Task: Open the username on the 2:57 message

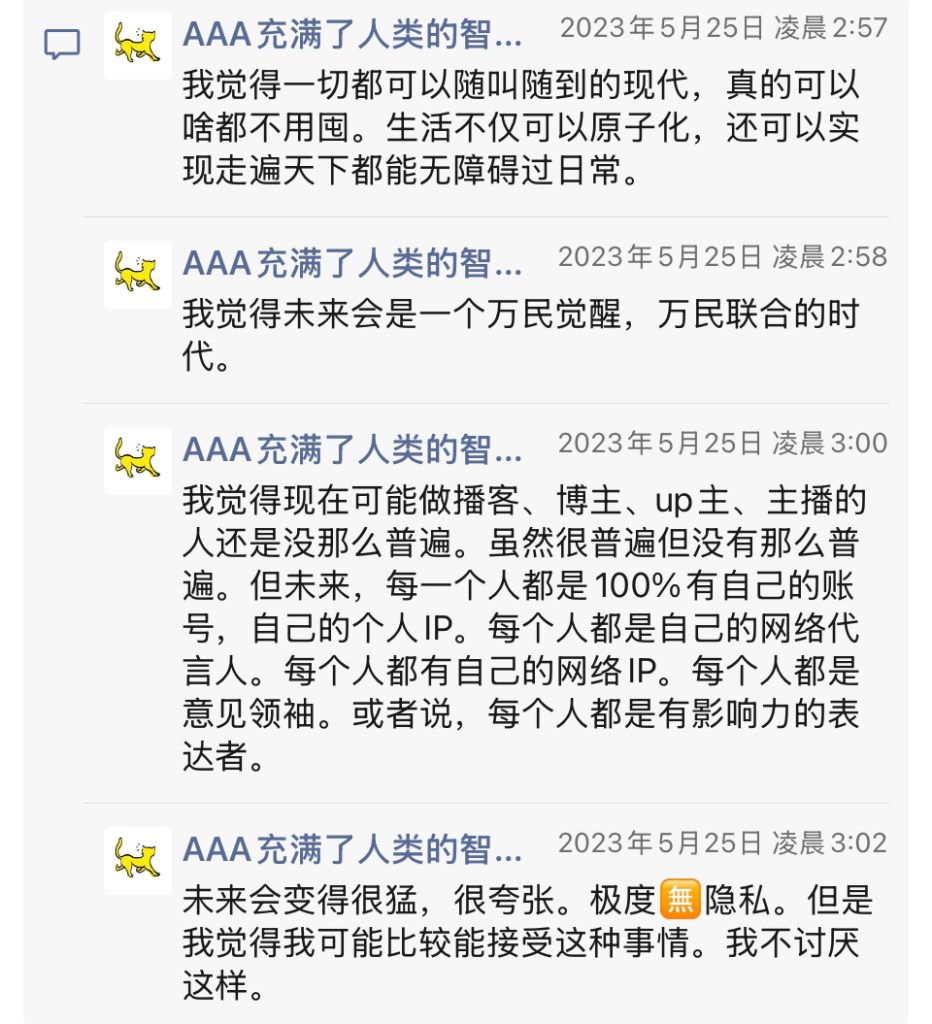Action: click(352, 38)
